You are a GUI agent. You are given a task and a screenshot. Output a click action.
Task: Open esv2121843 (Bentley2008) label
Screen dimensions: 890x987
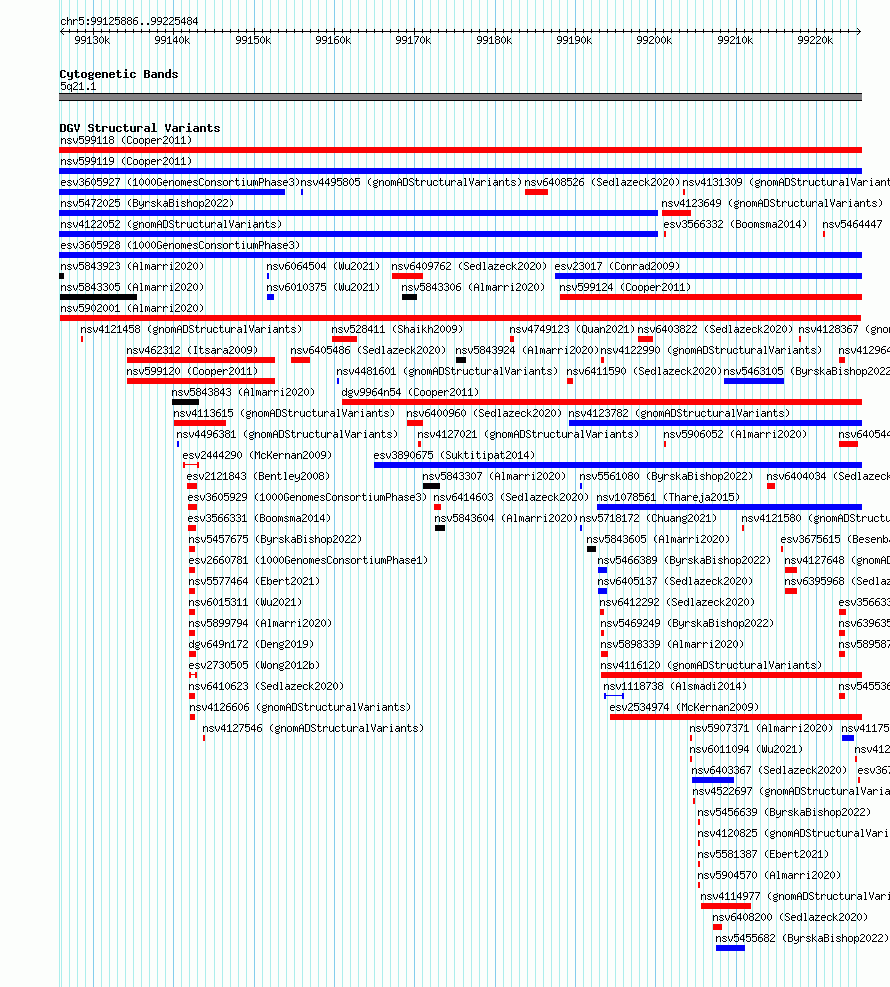click(258, 476)
